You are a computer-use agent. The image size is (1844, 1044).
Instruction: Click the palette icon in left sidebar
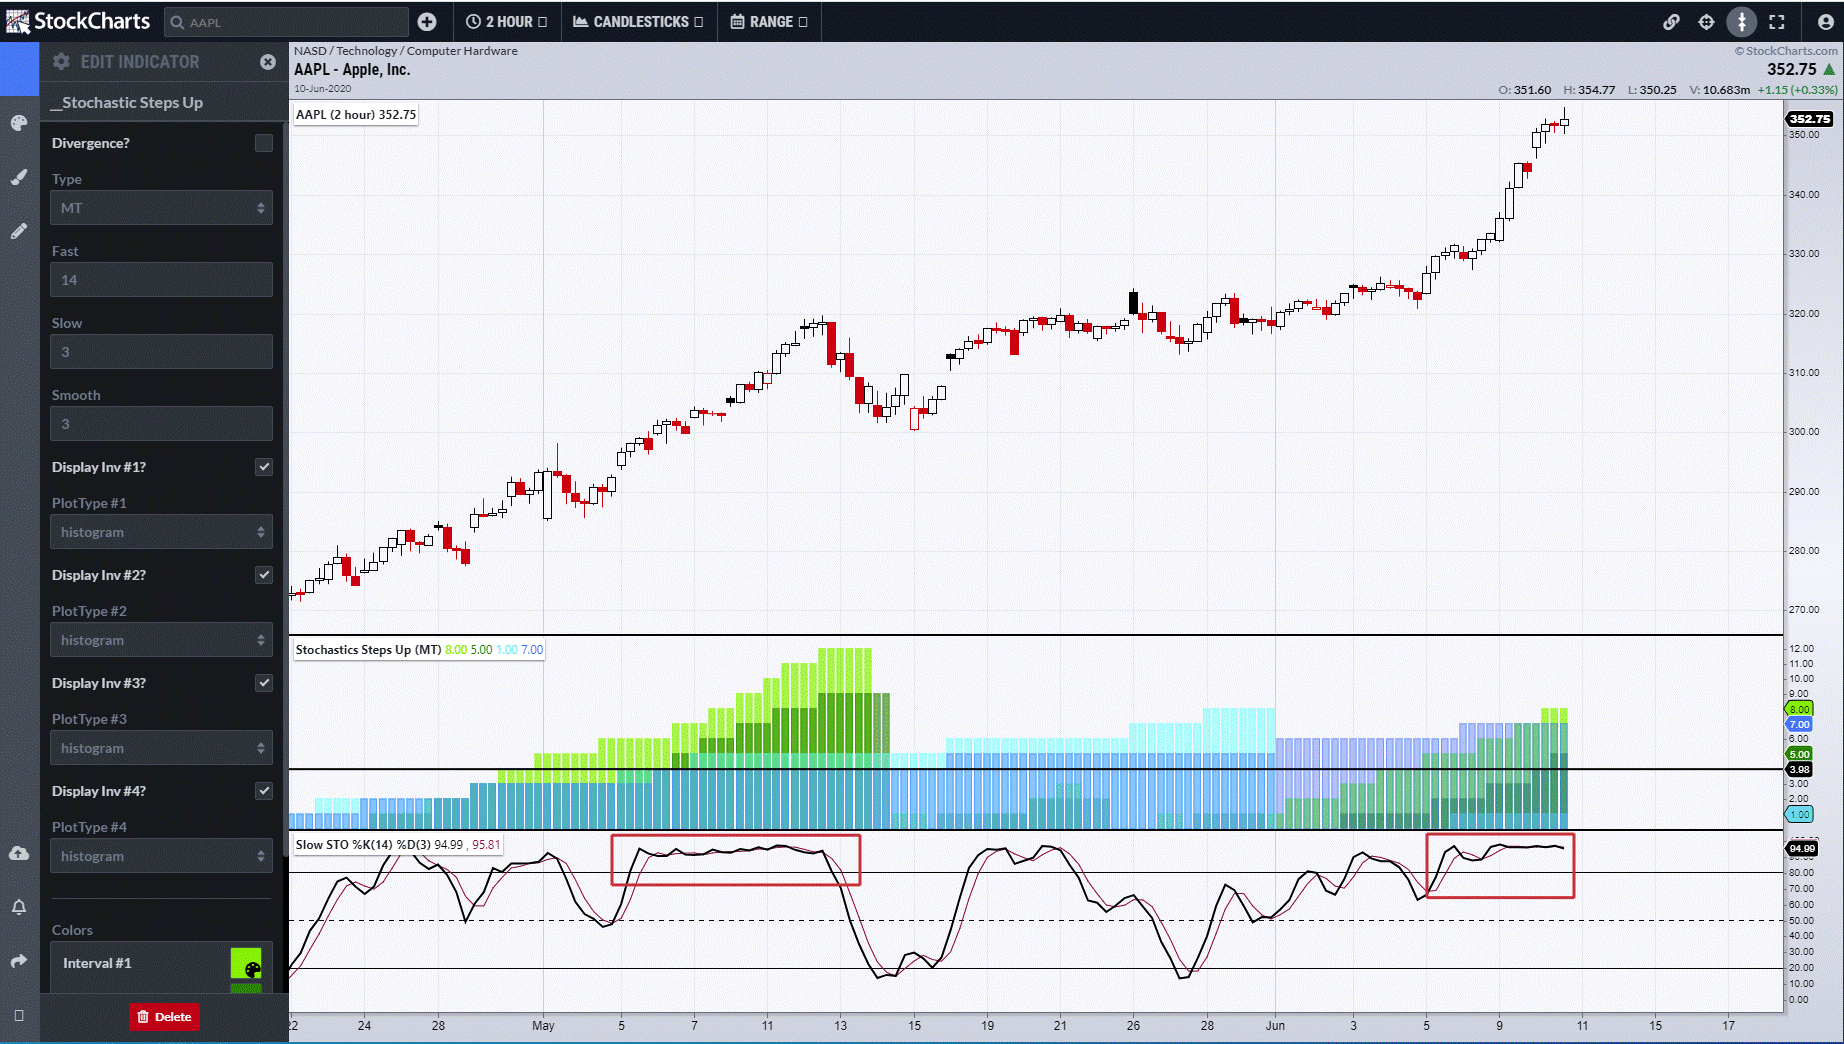[19, 123]
